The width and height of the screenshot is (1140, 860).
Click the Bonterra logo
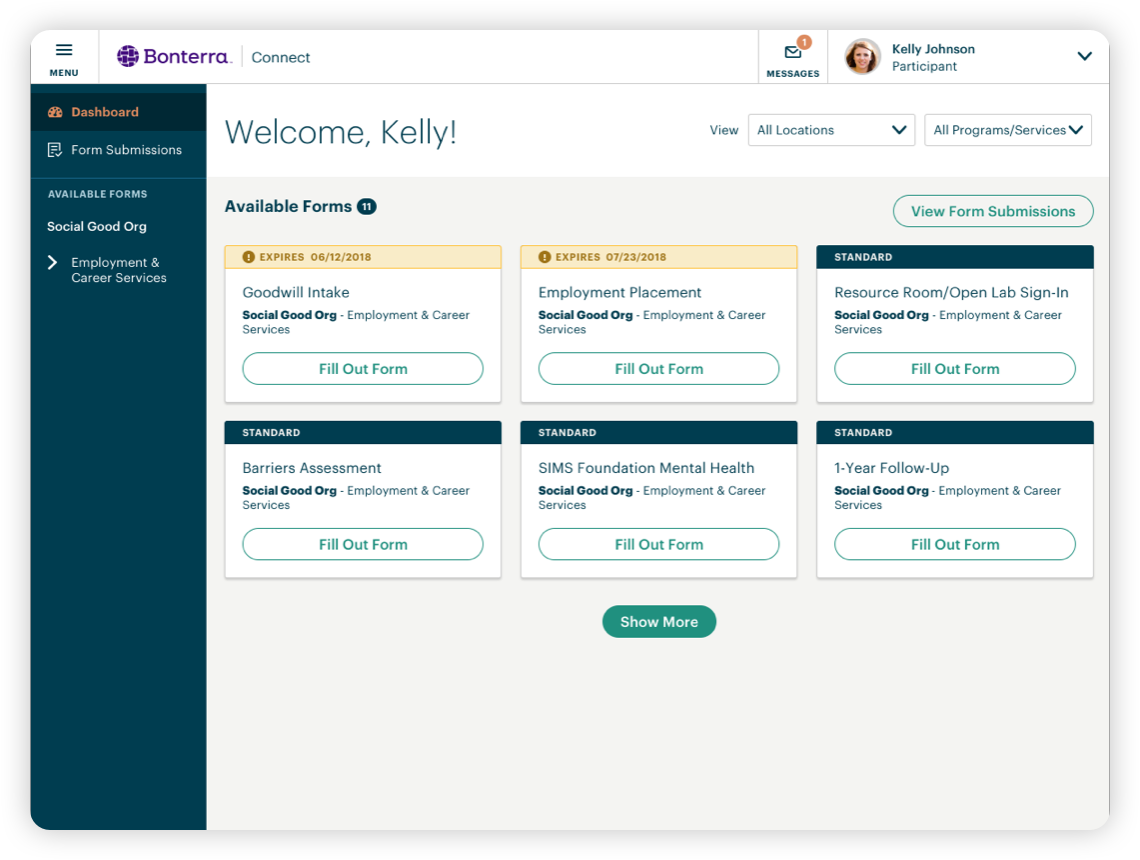coord(174,57)
